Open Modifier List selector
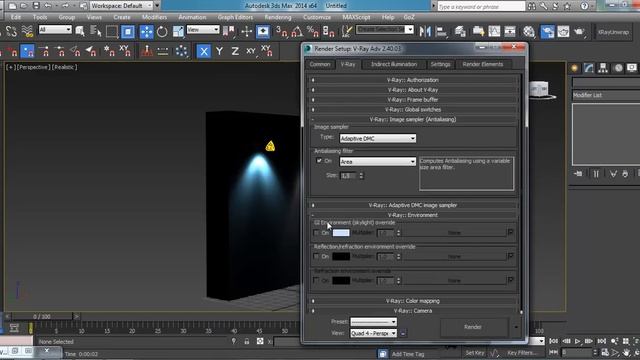Image resolution: width=640 pixels, height=360 pixels. coord(606,95)
